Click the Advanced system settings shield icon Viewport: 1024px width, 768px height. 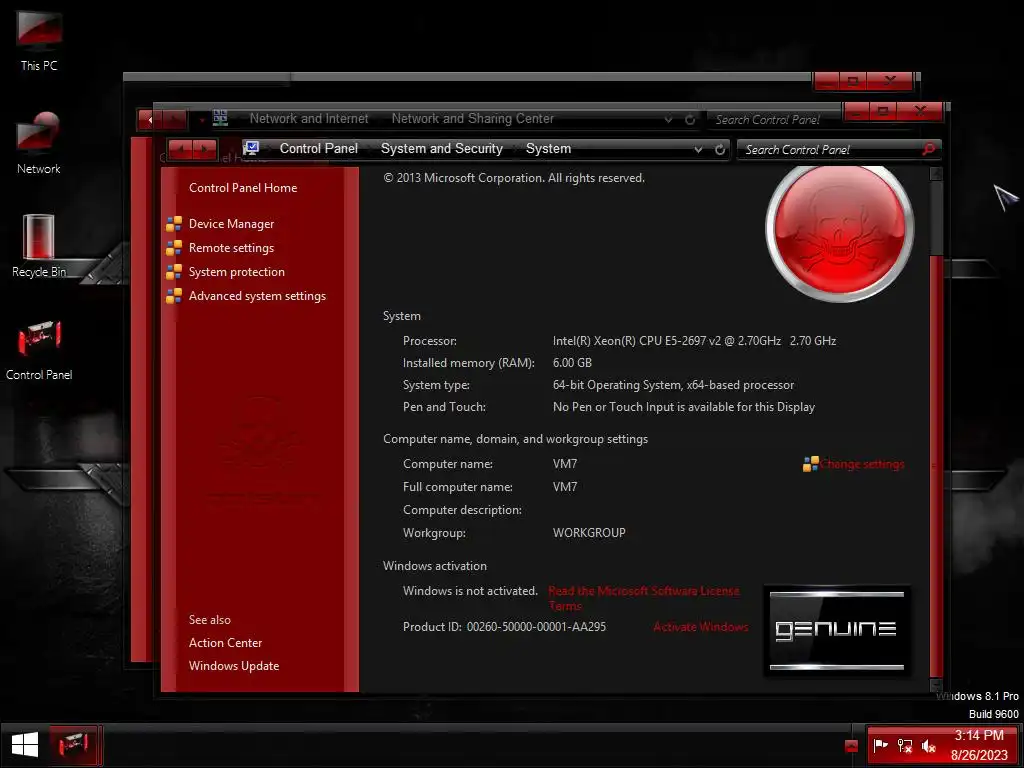(x=174, y=296)
